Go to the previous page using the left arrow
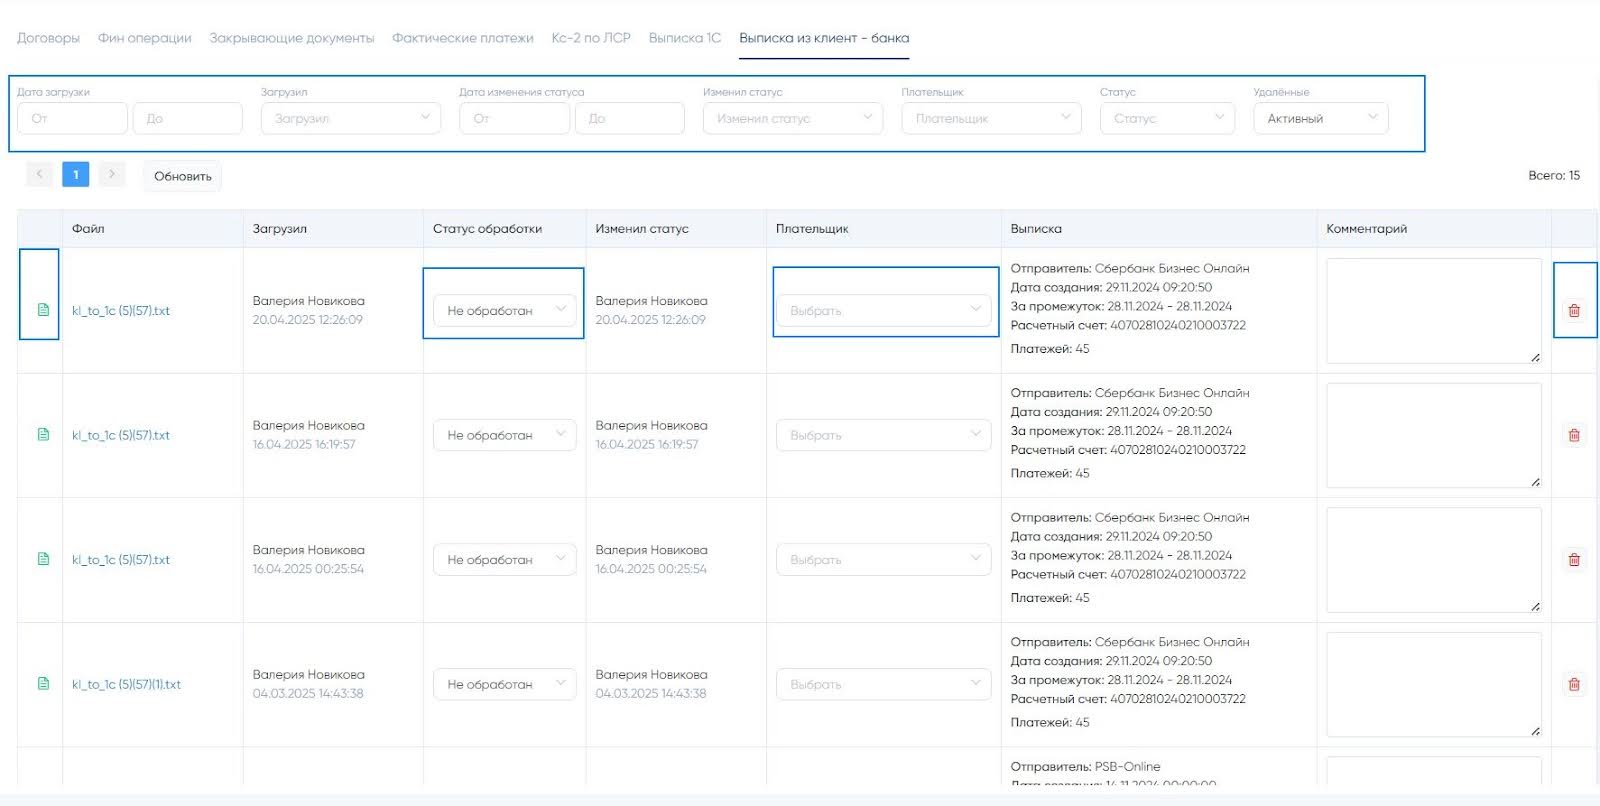Viewport: 1600px width, 806px height. point(39,174)
